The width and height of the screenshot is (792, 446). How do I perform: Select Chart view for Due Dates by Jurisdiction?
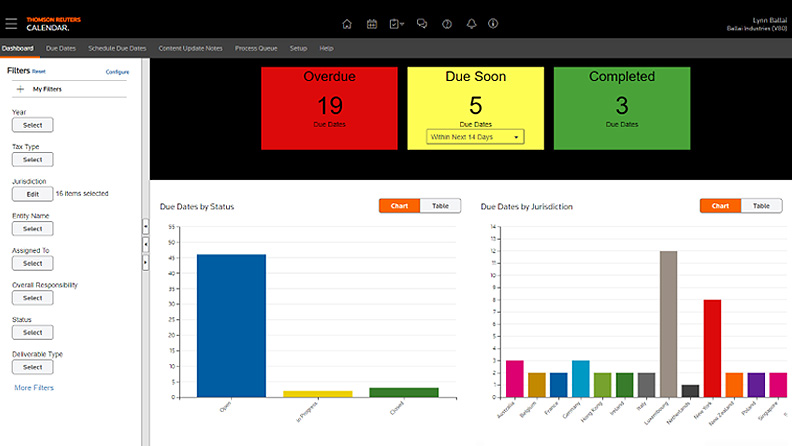point(720,205)
